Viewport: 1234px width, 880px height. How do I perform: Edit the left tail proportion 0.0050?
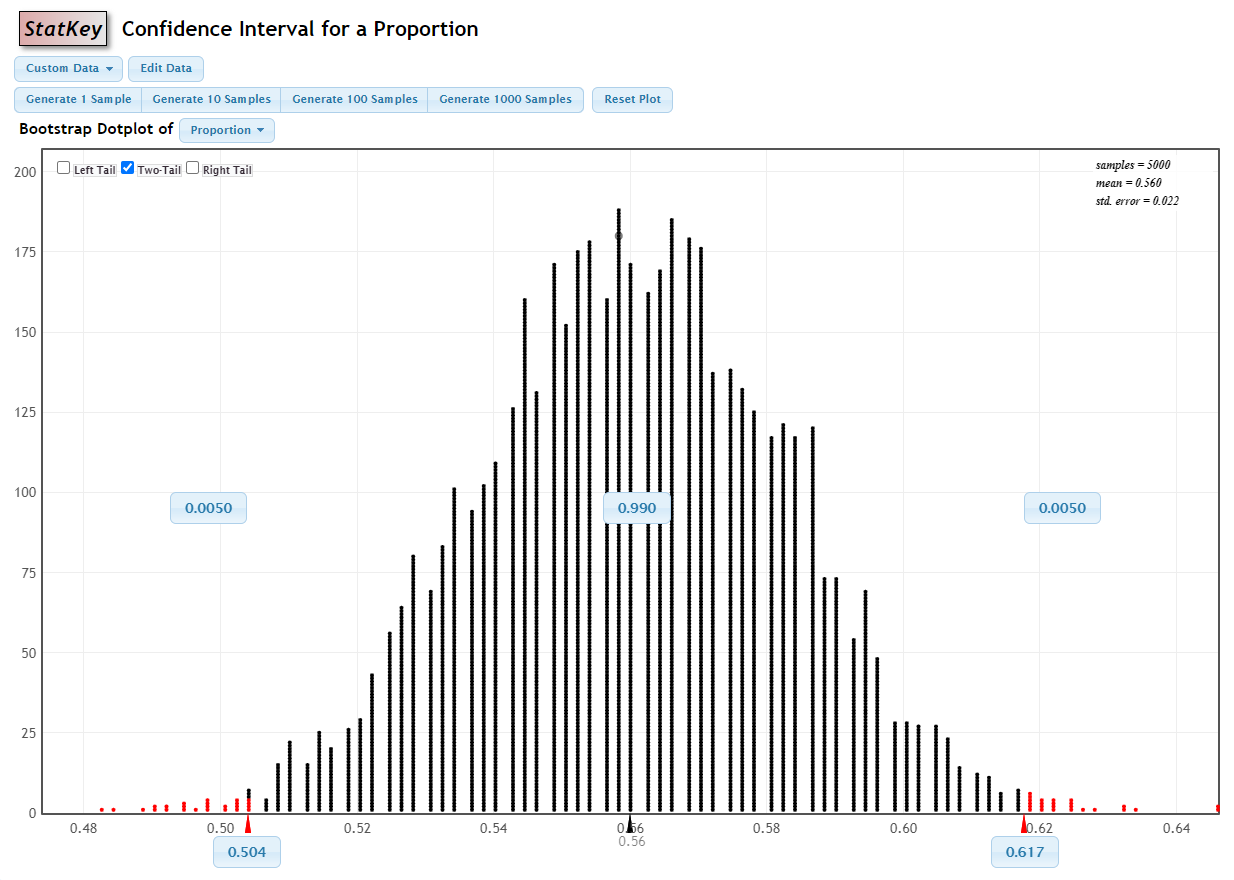pos(208,508)
